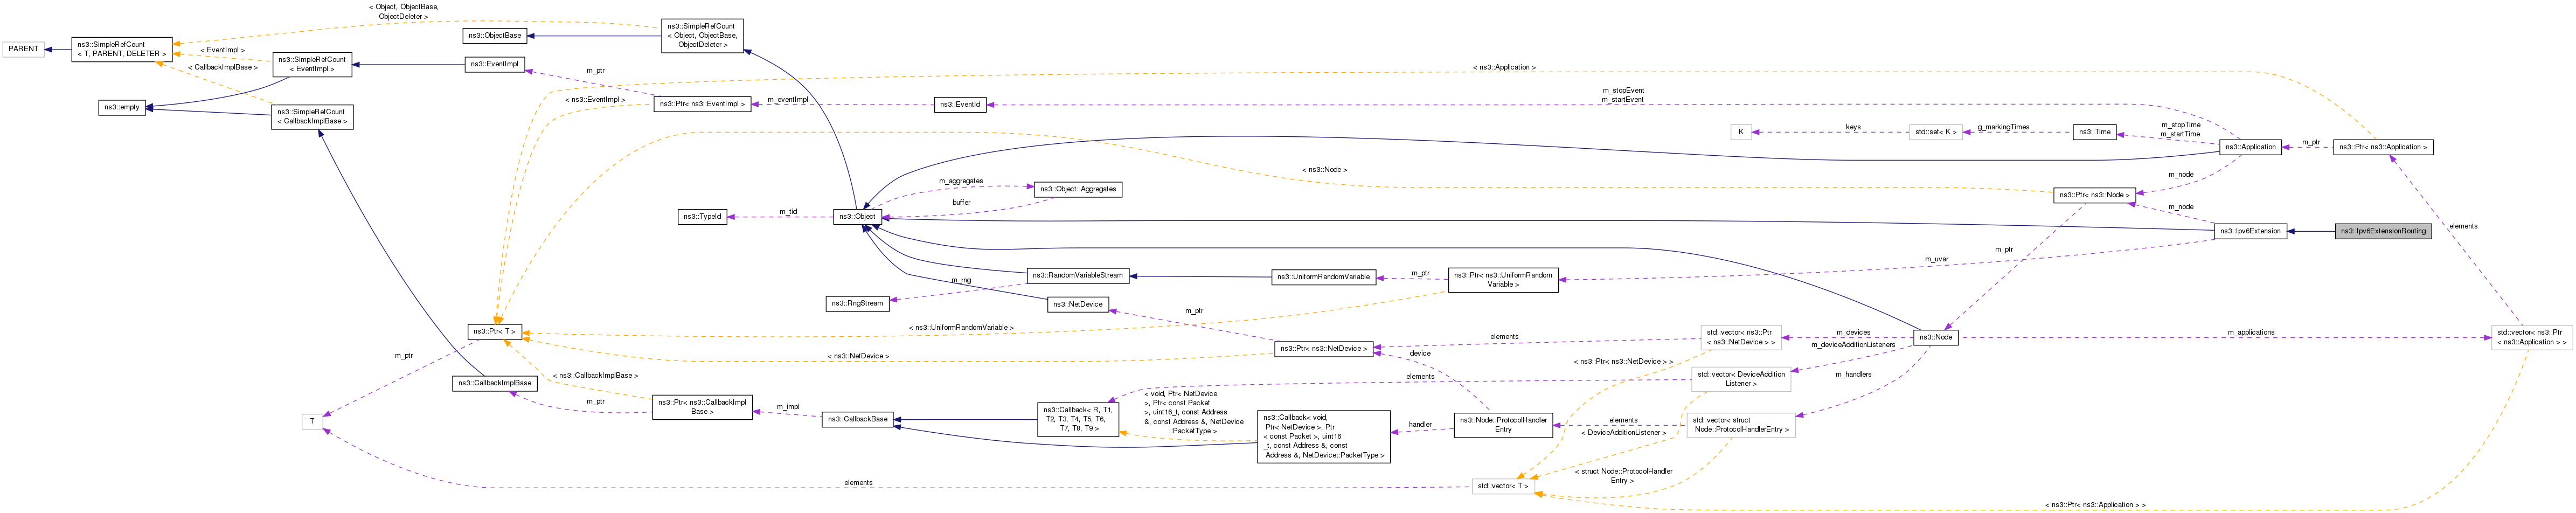Select the ns3::empty node
This screenshot has width=2576, height=513.
[x=122, y=107]
